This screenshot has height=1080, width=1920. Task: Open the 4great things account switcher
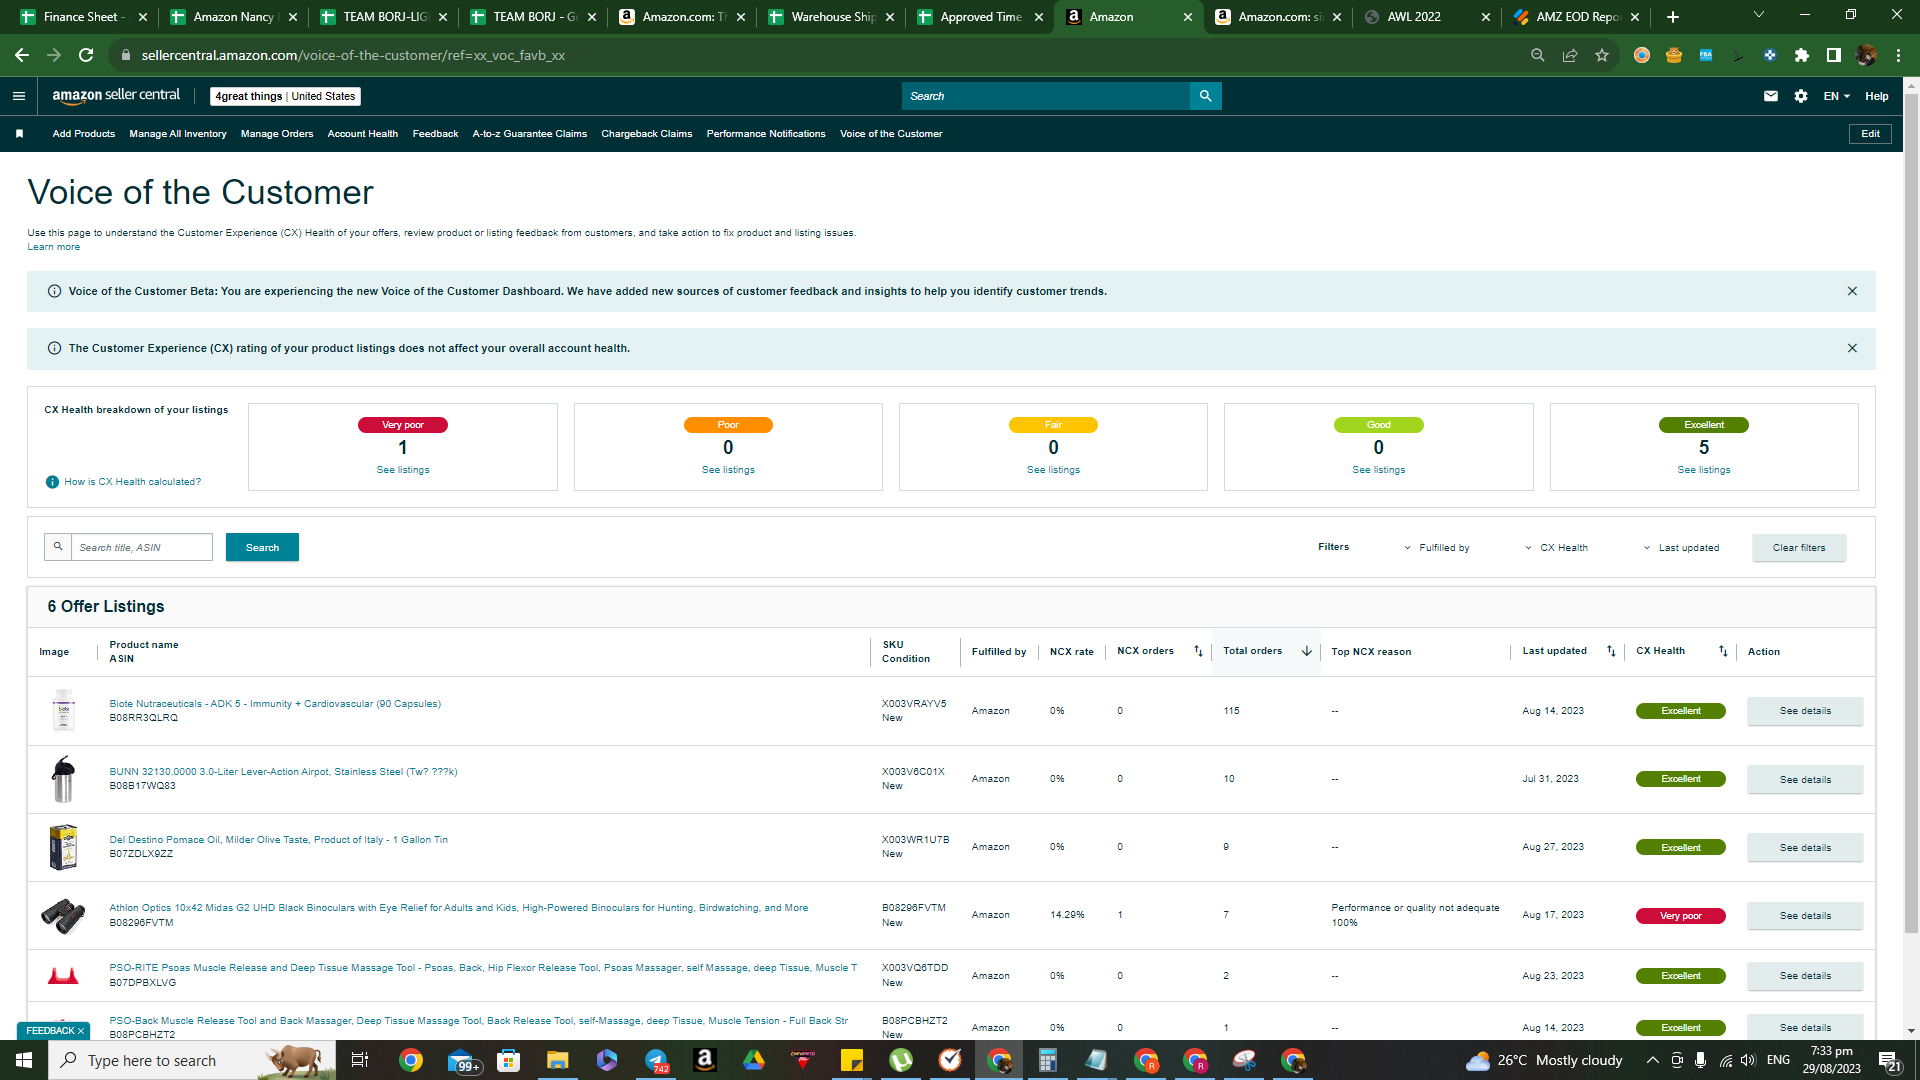[x=285, y=96]
